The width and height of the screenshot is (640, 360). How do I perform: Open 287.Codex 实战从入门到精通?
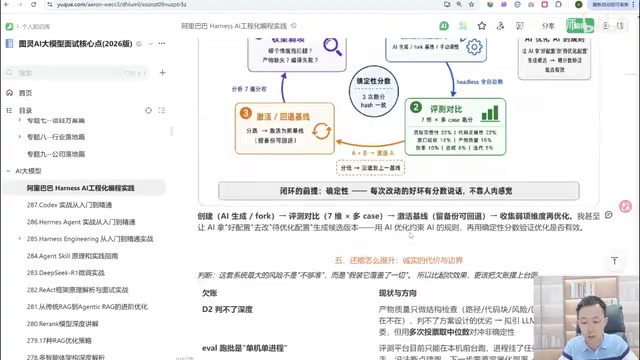coord(69,205)
